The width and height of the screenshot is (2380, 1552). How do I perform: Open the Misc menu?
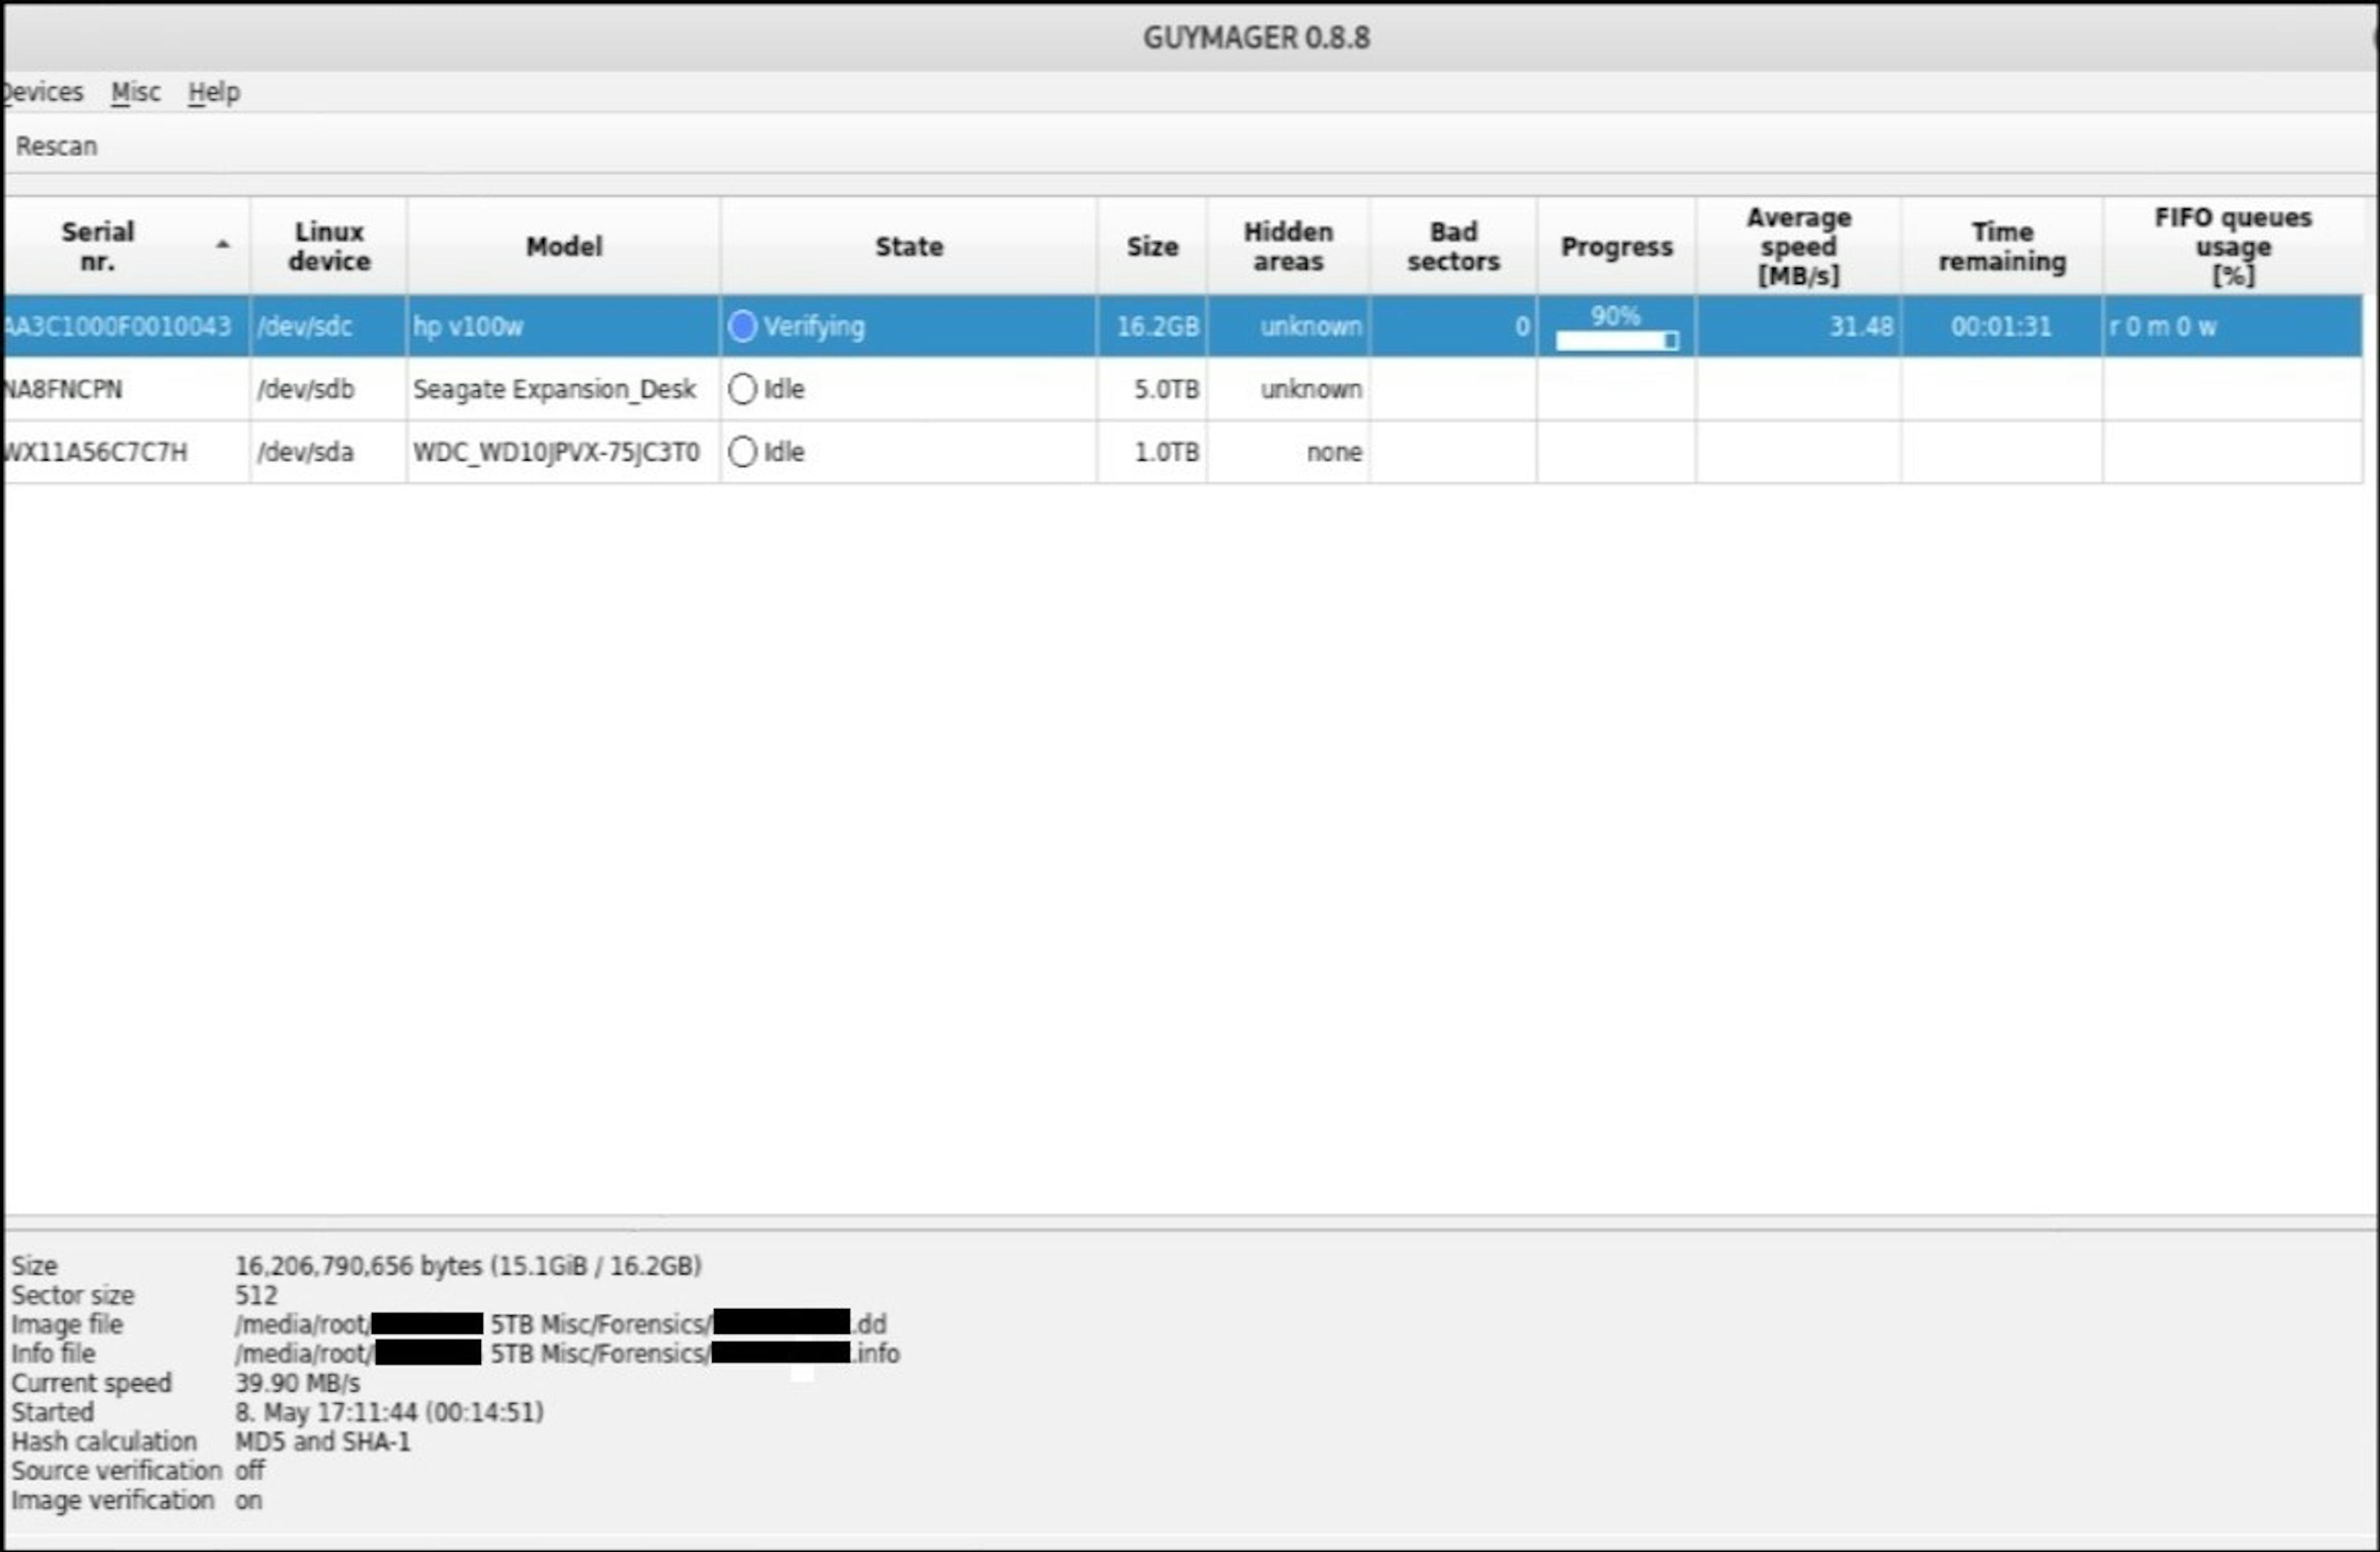point(135,92)
